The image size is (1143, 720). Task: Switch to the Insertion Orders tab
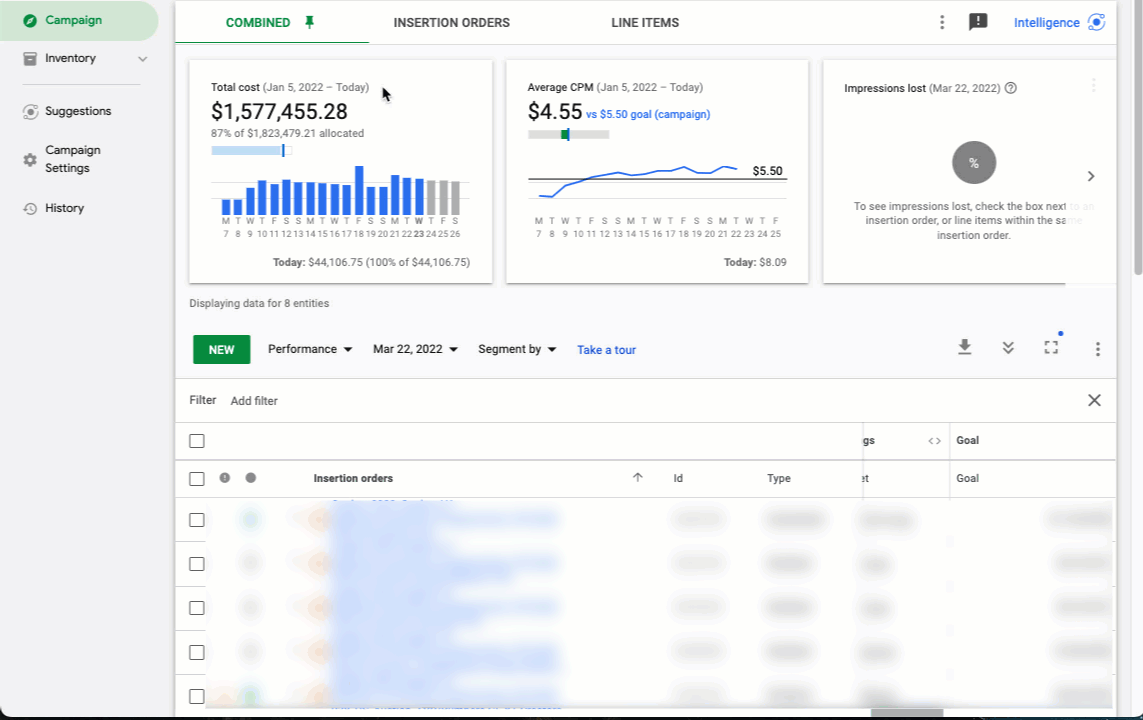451,22
